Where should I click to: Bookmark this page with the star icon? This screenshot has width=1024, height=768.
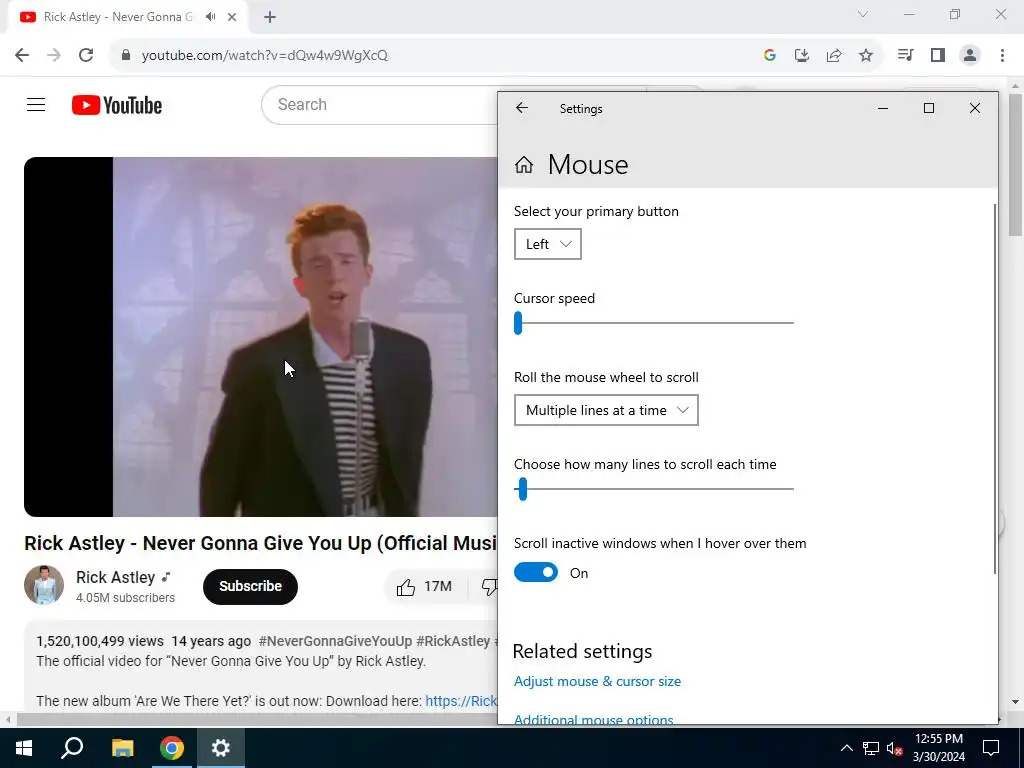[x=866, y=56]
